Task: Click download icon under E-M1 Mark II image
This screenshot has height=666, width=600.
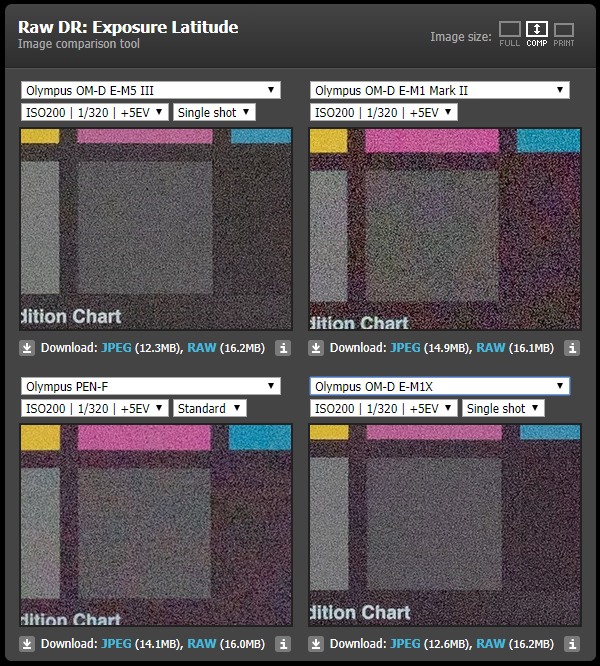Action: (317, 348)
